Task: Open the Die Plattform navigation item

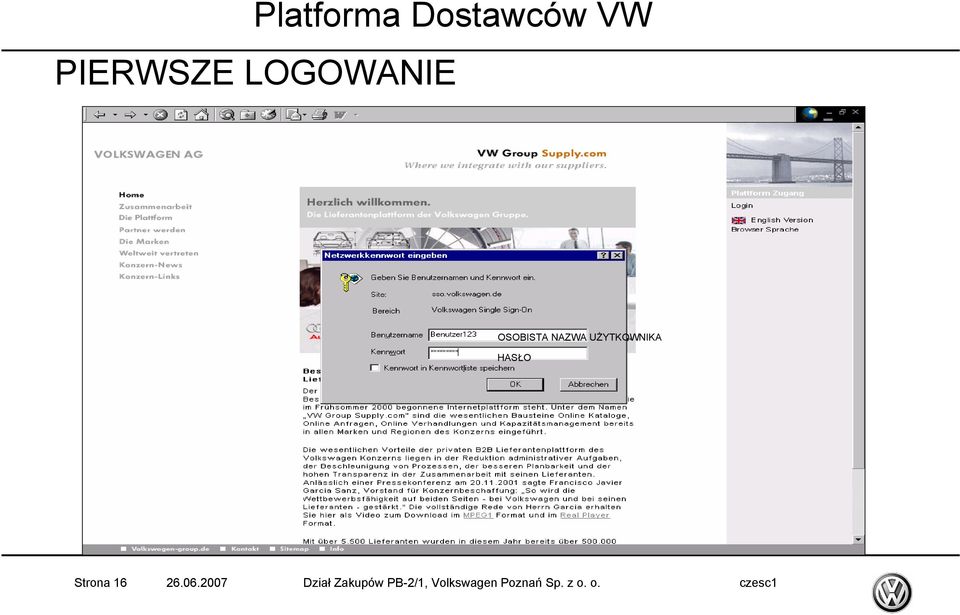Action: click(x=146, y=217)
